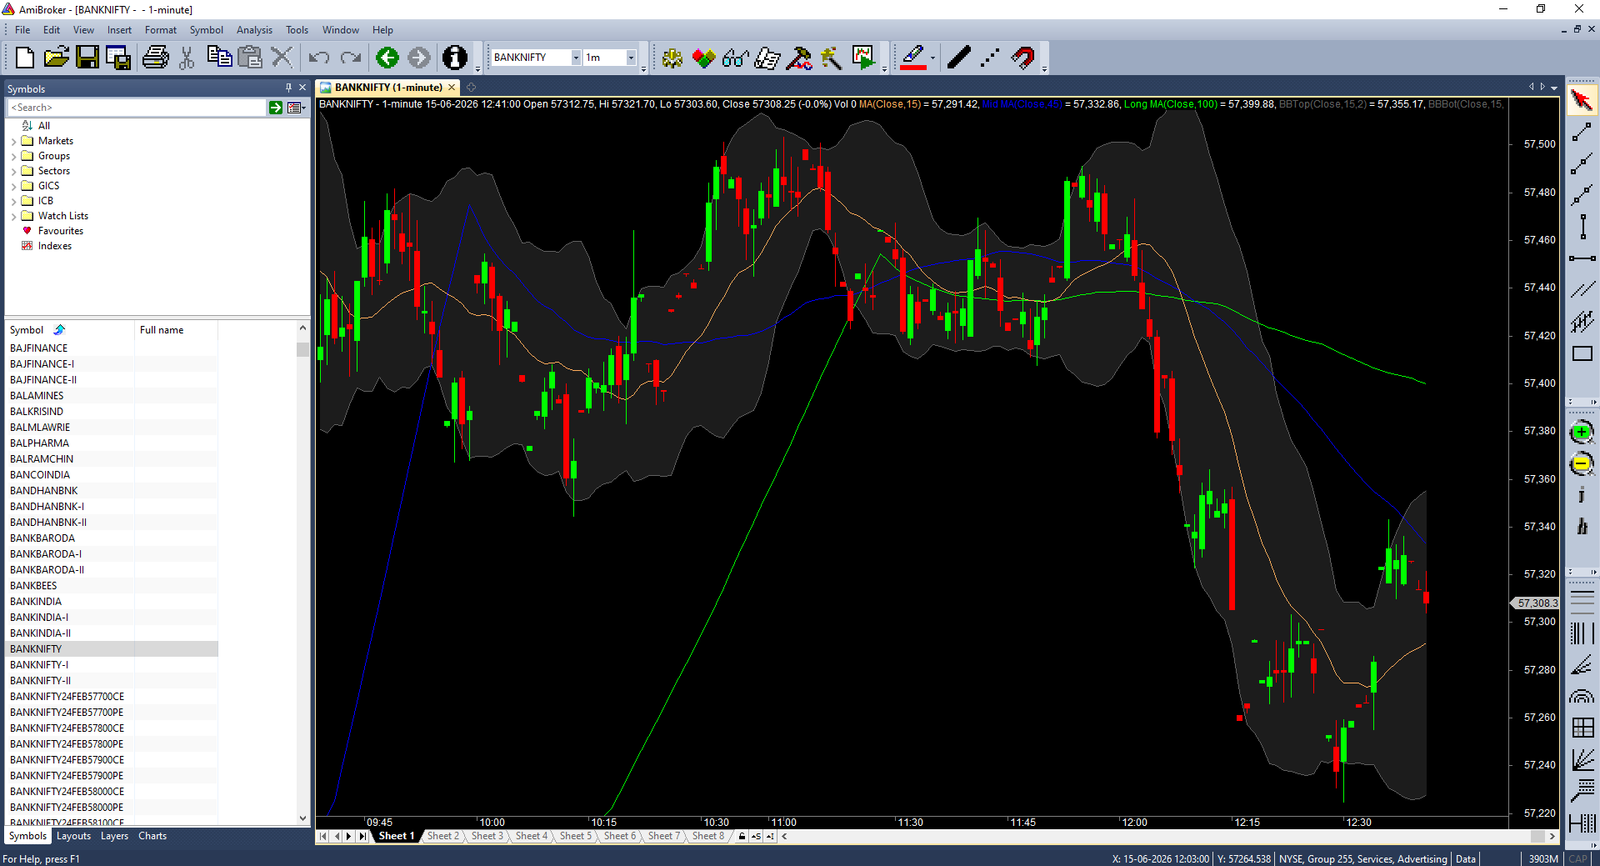This screenshot has width=1600, height=866.
Task: Toggle the pin on Symbols panel
Action: pos(289,88)
